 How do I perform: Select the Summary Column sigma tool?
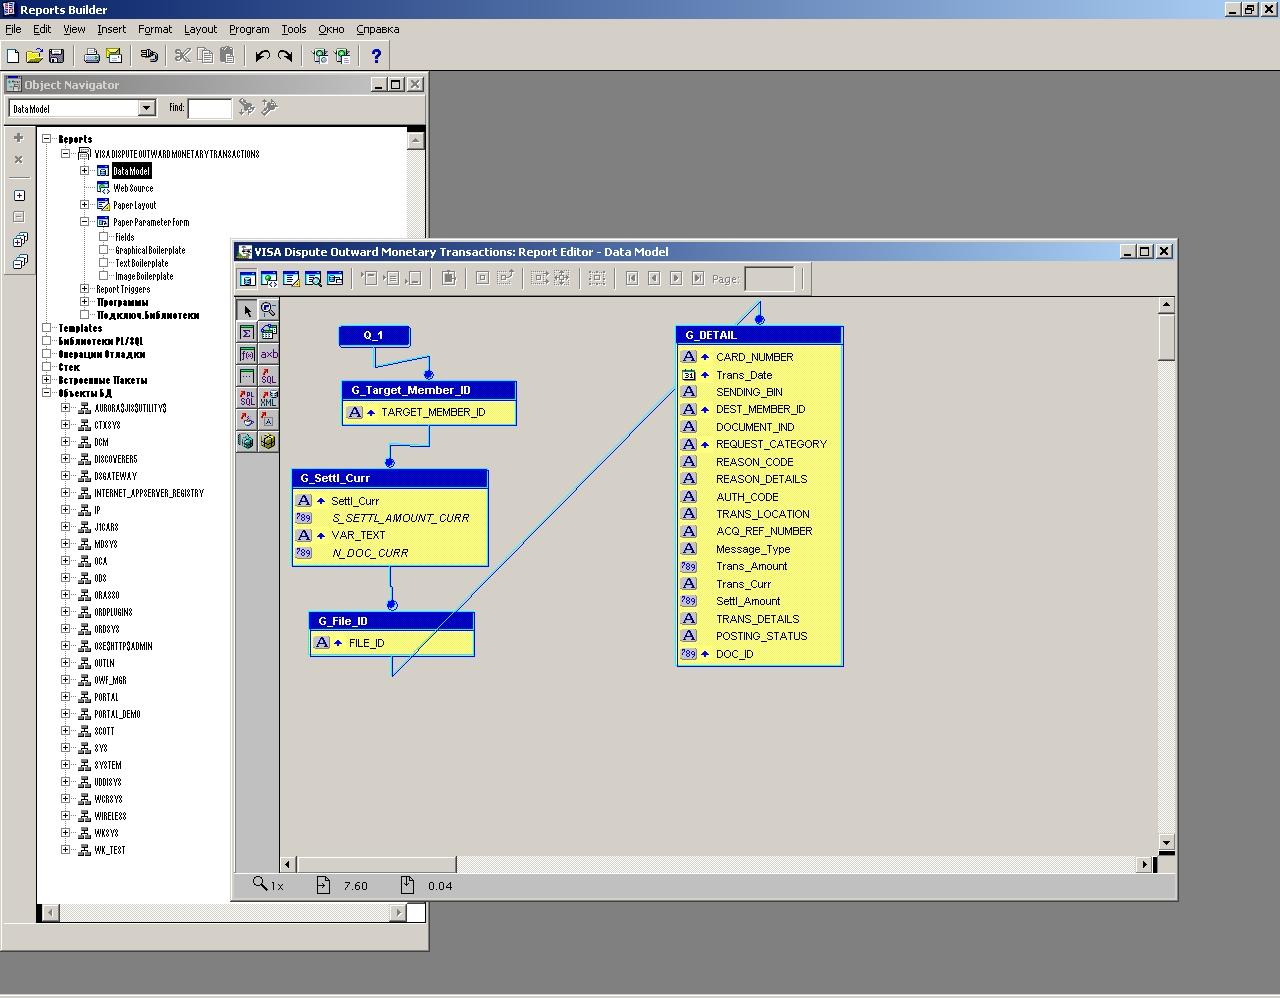point(247,333)
